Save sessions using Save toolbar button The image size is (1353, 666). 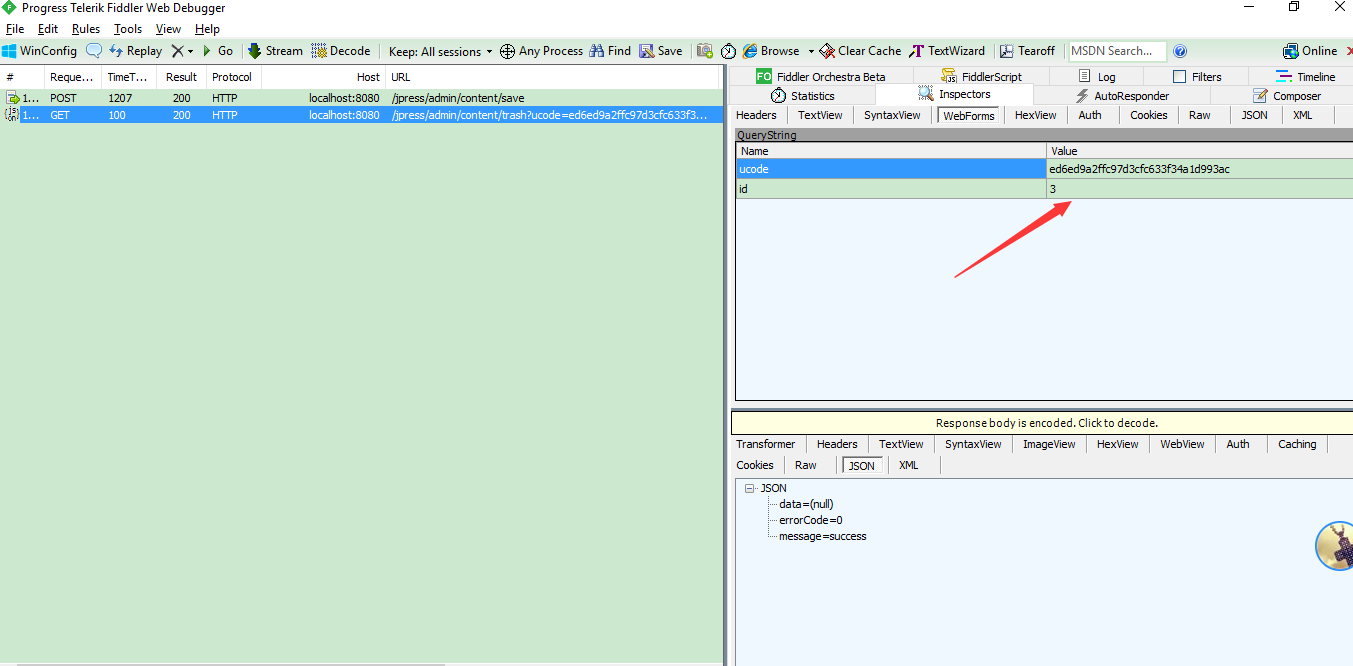coord(661,51)
